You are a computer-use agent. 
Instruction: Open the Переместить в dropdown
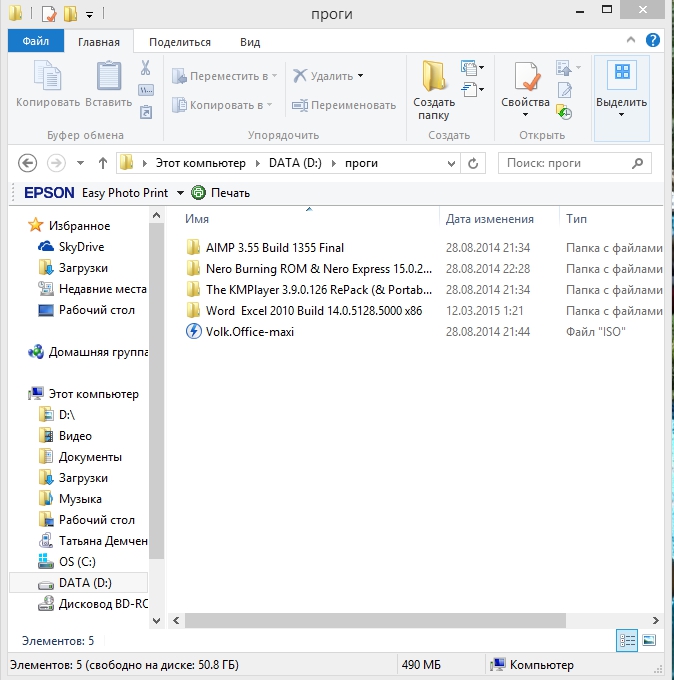[x=275, y=76]
